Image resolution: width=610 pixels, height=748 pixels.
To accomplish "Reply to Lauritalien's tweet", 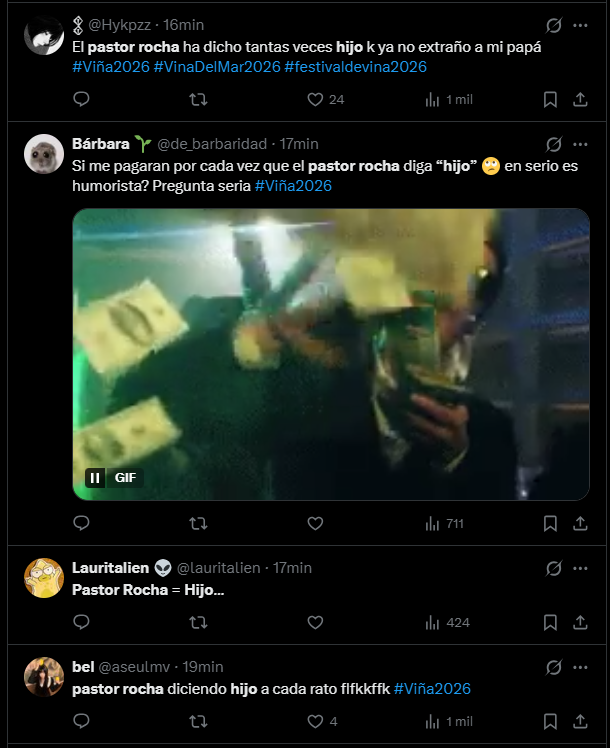I will [x=82, y=622].
